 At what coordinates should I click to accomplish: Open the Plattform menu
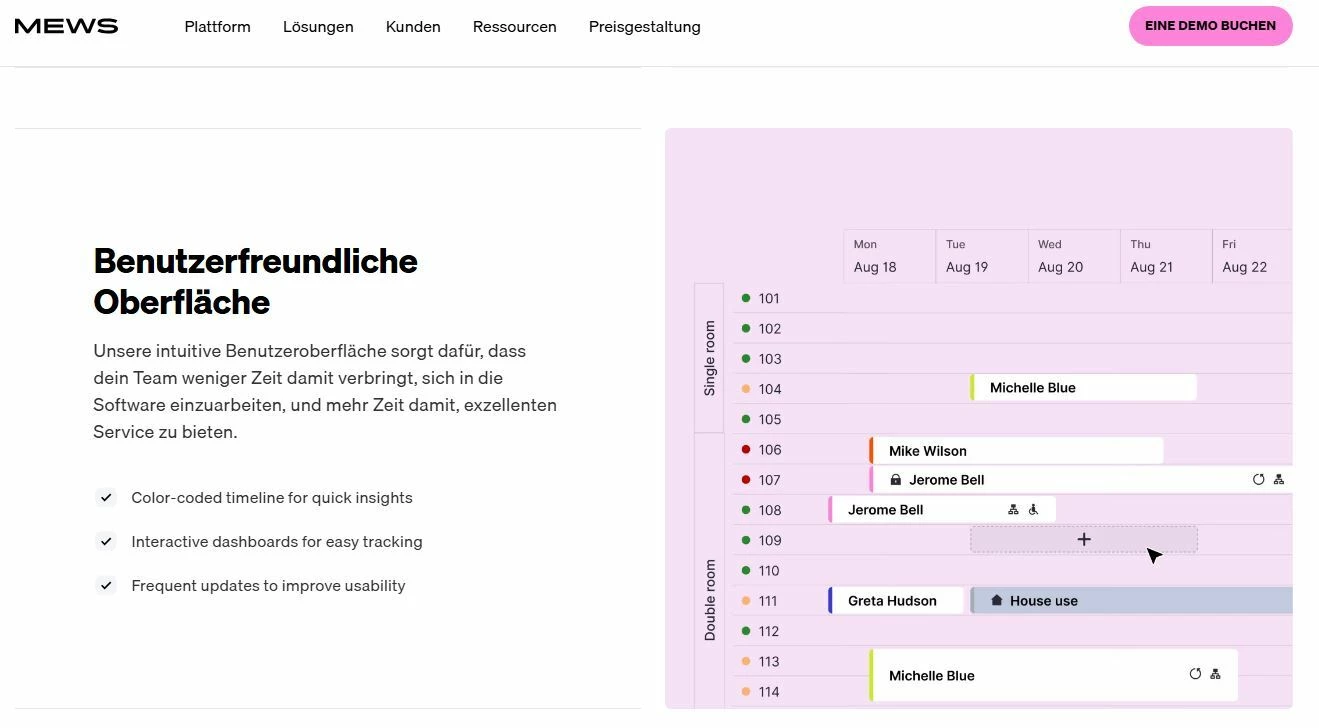pos(217,27)
